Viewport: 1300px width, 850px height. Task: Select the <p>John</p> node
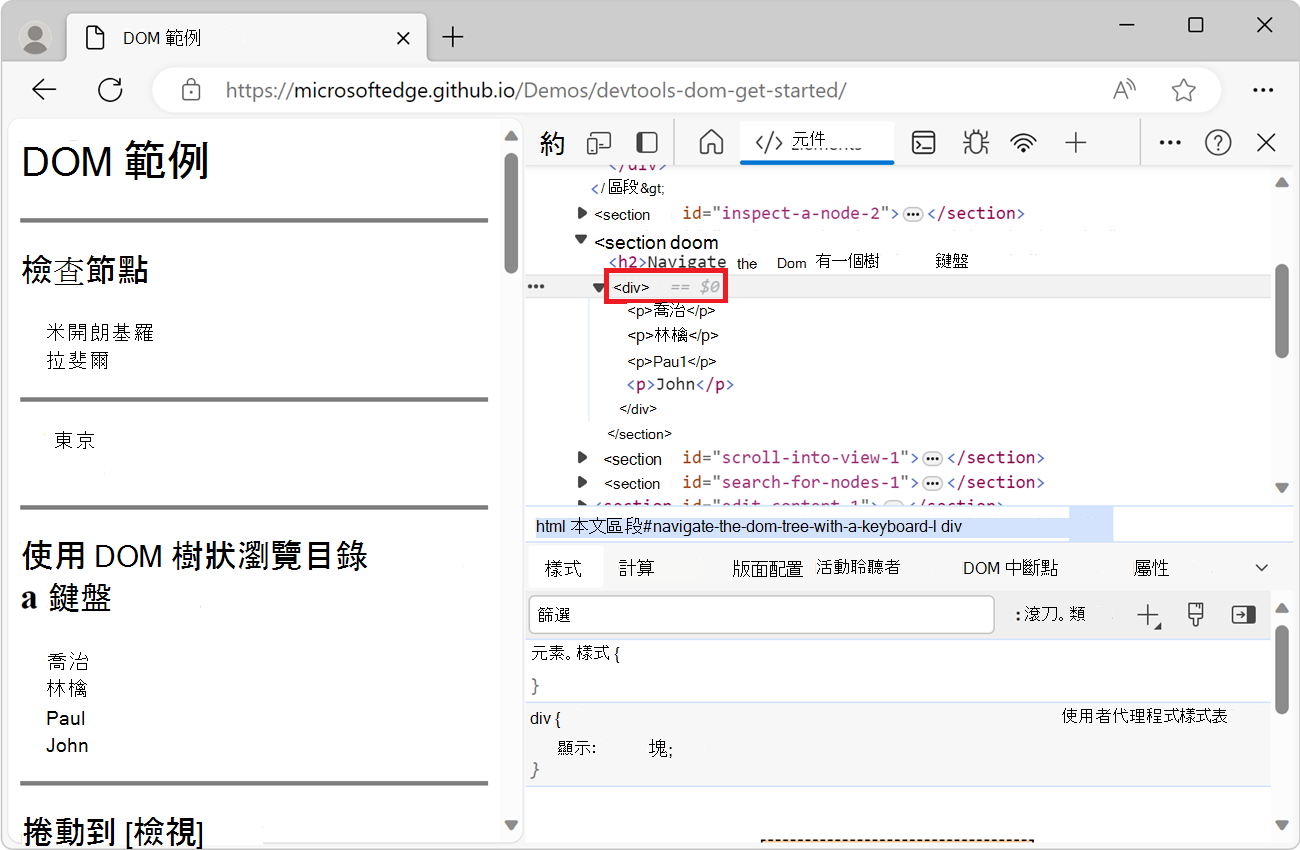point(681,385)
